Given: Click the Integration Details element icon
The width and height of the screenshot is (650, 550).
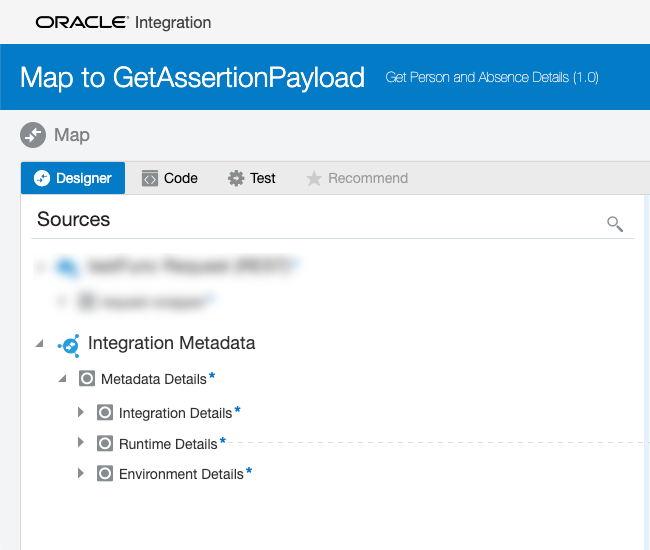Looking at the screenshot, I should click(x=105, y=413).
